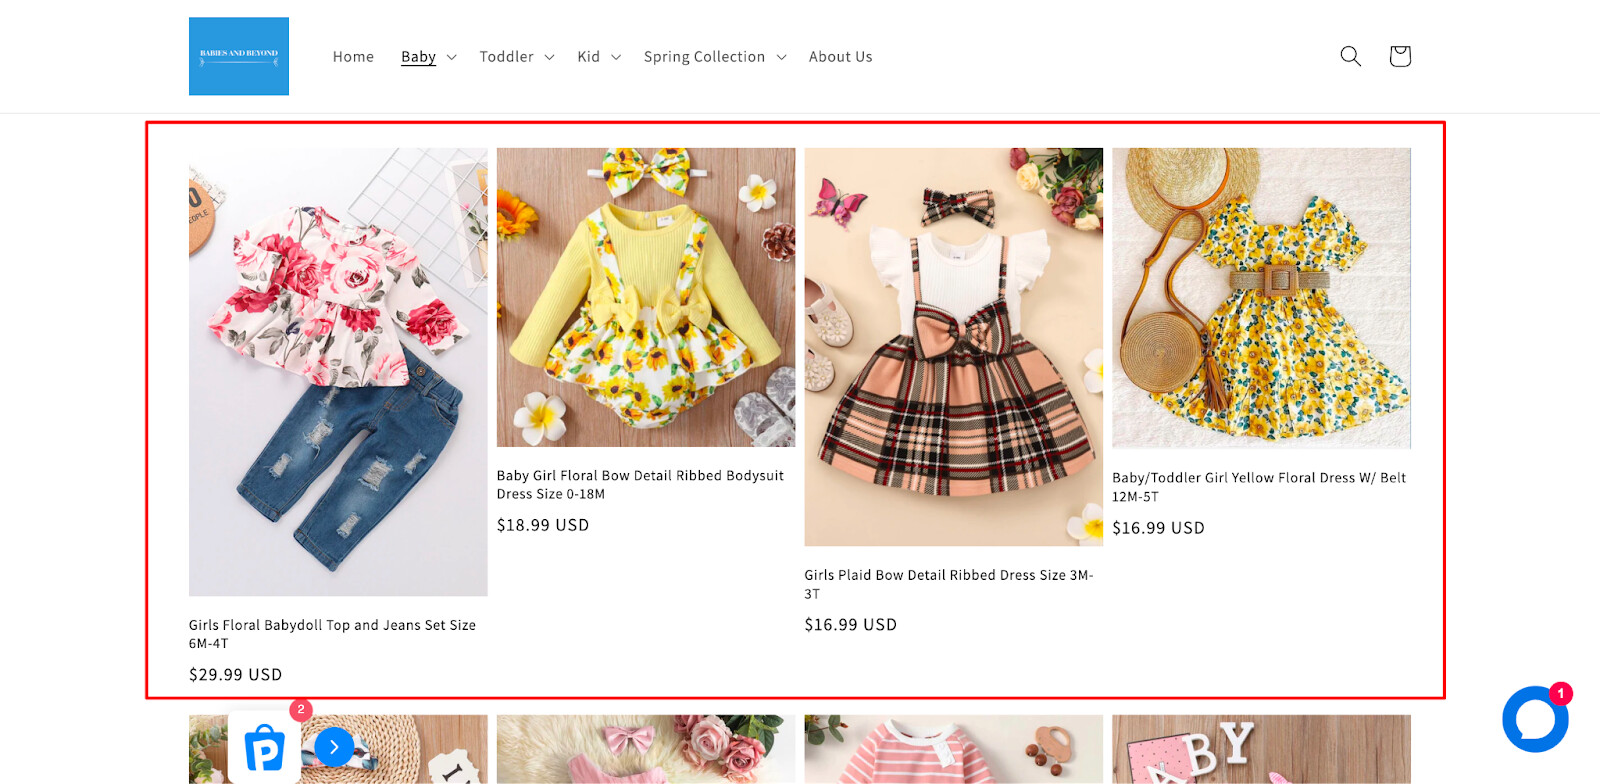The image size is (1600, 784).
Task: Open the Toddler category menu
Action: 506,57
